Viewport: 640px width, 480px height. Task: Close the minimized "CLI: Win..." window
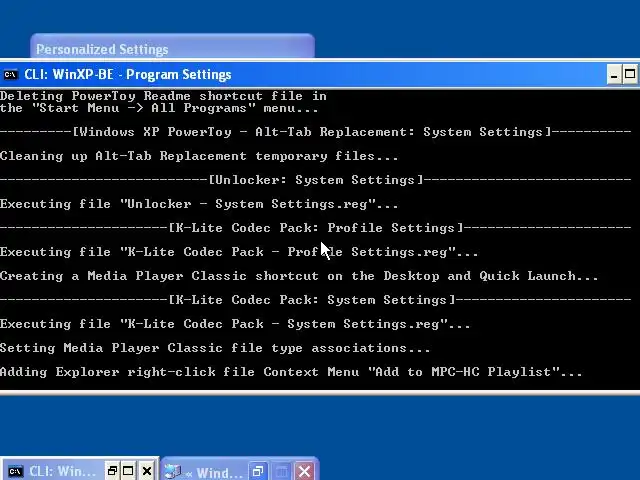pos(147,471)
